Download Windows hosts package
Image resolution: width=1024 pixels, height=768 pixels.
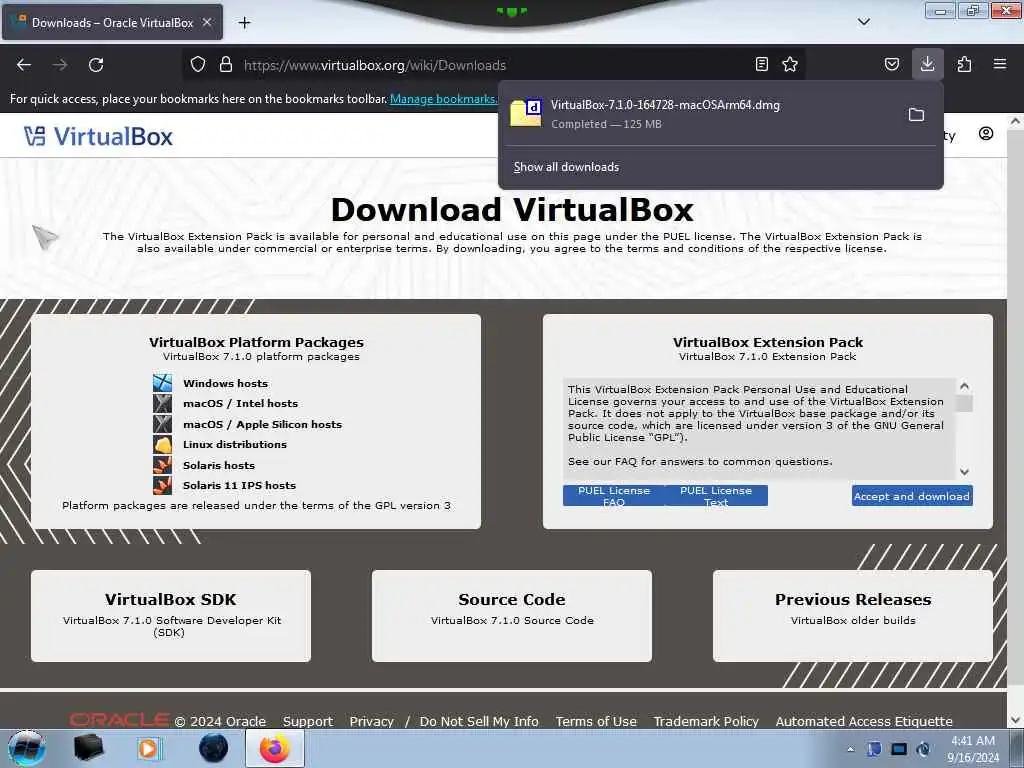tap(225, 383)
